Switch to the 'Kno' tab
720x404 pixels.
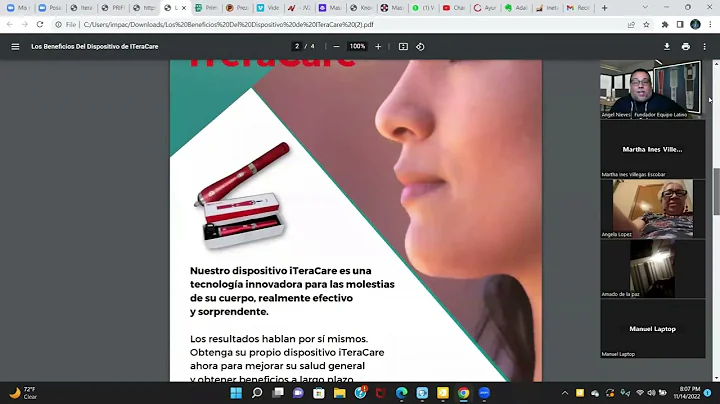tap(361, 8)
